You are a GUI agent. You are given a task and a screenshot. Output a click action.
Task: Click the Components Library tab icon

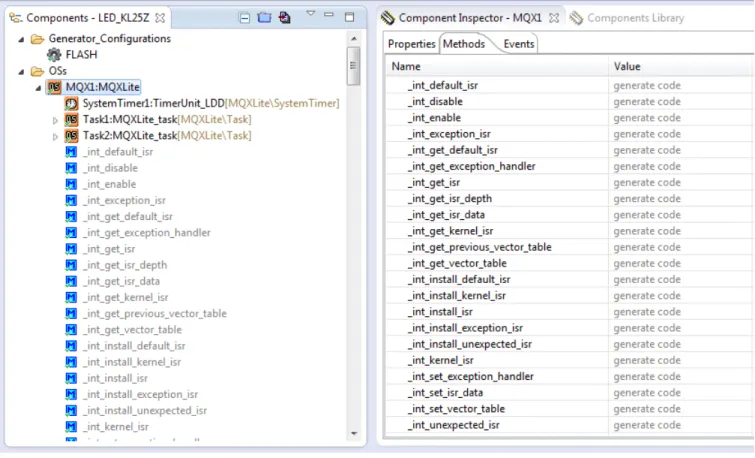click(576, 18)
